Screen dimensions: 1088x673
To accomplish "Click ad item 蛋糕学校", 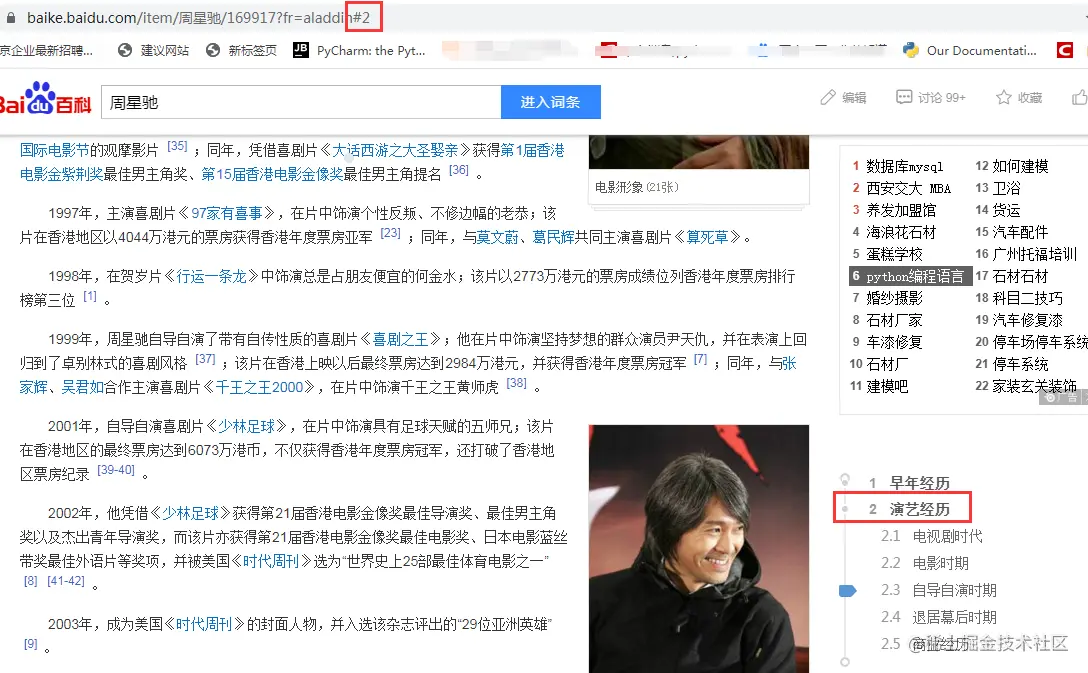I will (x=894, y=255).
